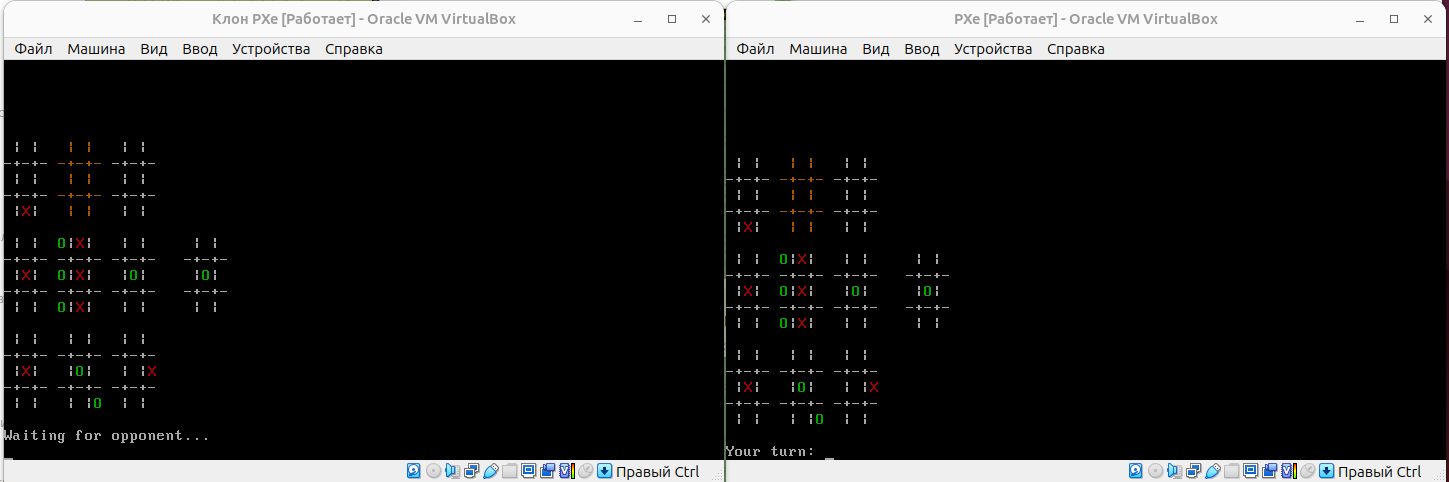The image size is (1449, 482).
Task: Minimize the Клон PXe VirtualBox window
Action: tap(637, 19)
